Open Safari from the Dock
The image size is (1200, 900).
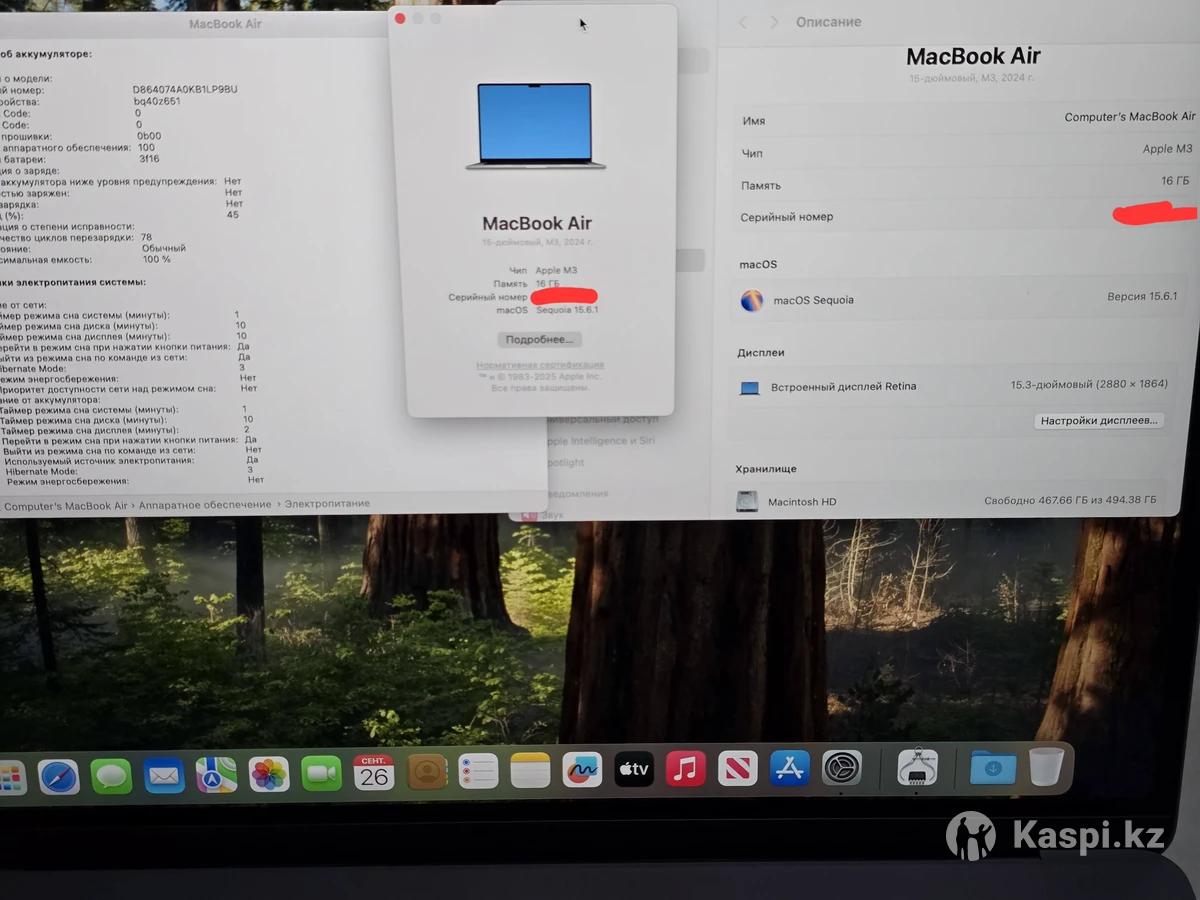coord(59,775)
